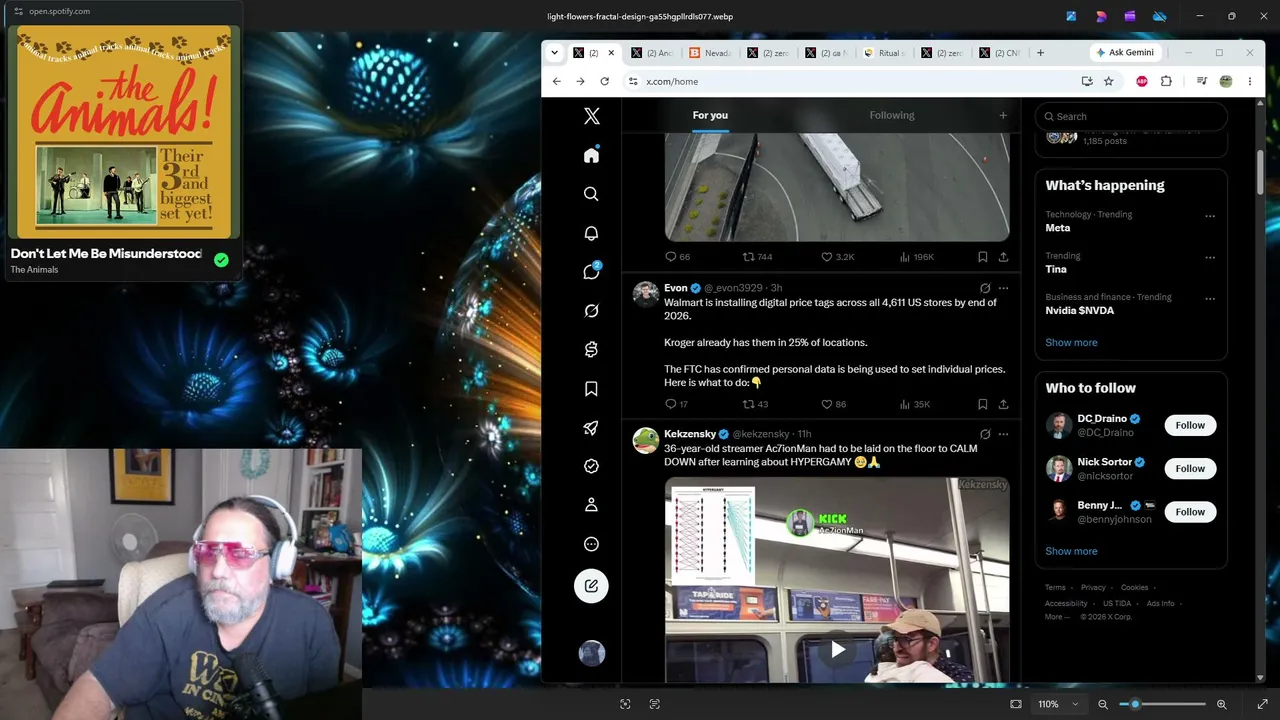Zoom in on the image viewer

[1222, 704]
